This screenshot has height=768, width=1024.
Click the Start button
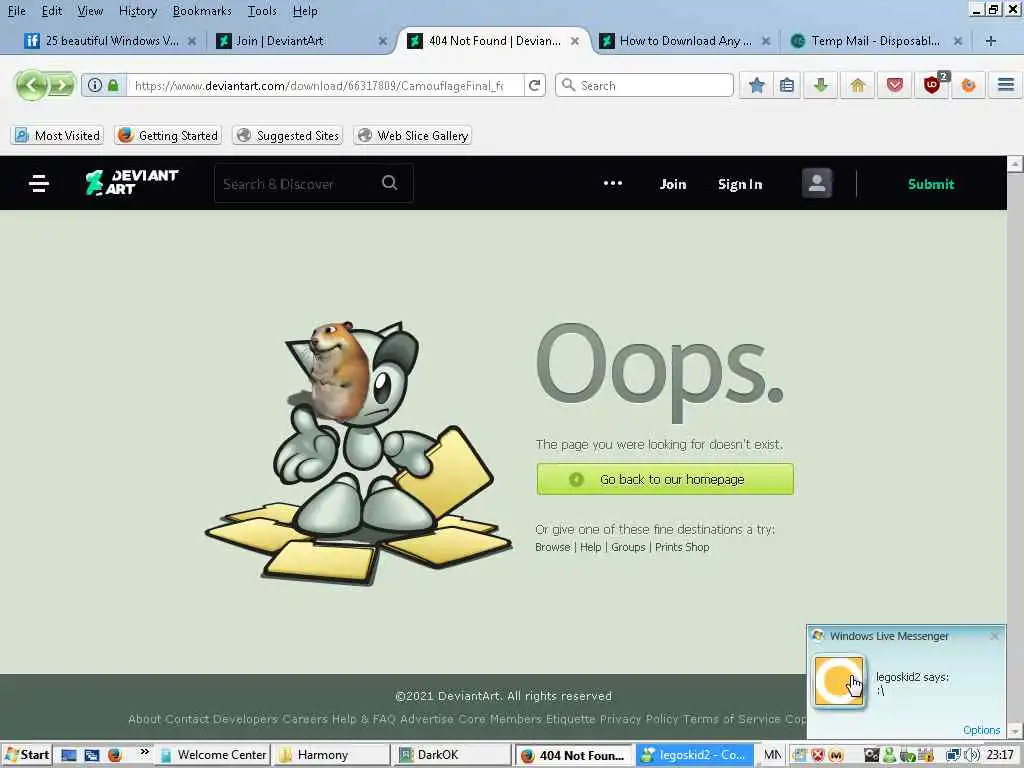(x=27, y=755)
